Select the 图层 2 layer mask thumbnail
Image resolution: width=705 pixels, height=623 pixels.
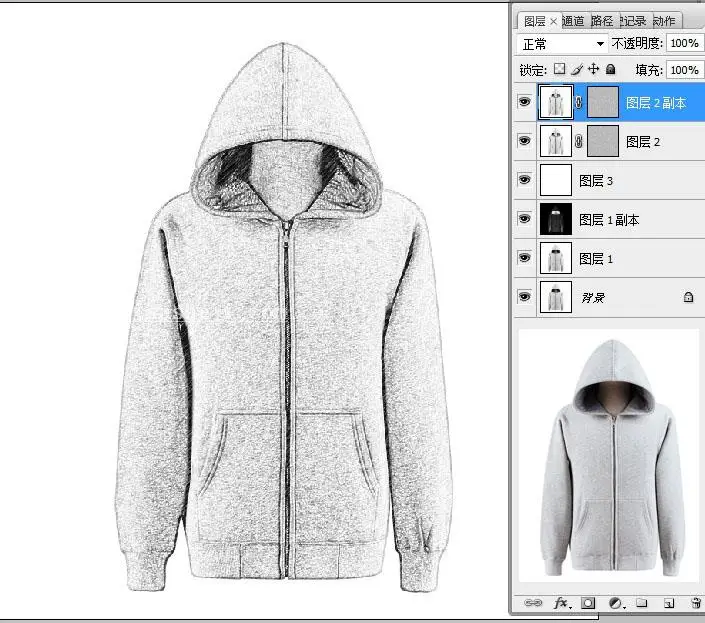click(603, 141)
